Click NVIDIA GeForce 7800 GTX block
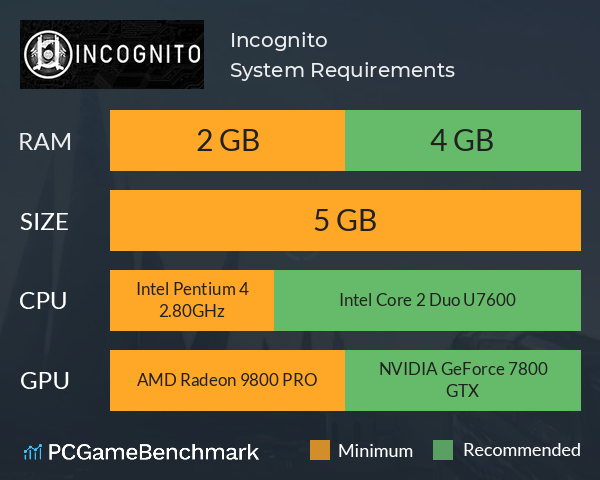The height and width of the screenshot is (480, 600). (x=463, y=380)
